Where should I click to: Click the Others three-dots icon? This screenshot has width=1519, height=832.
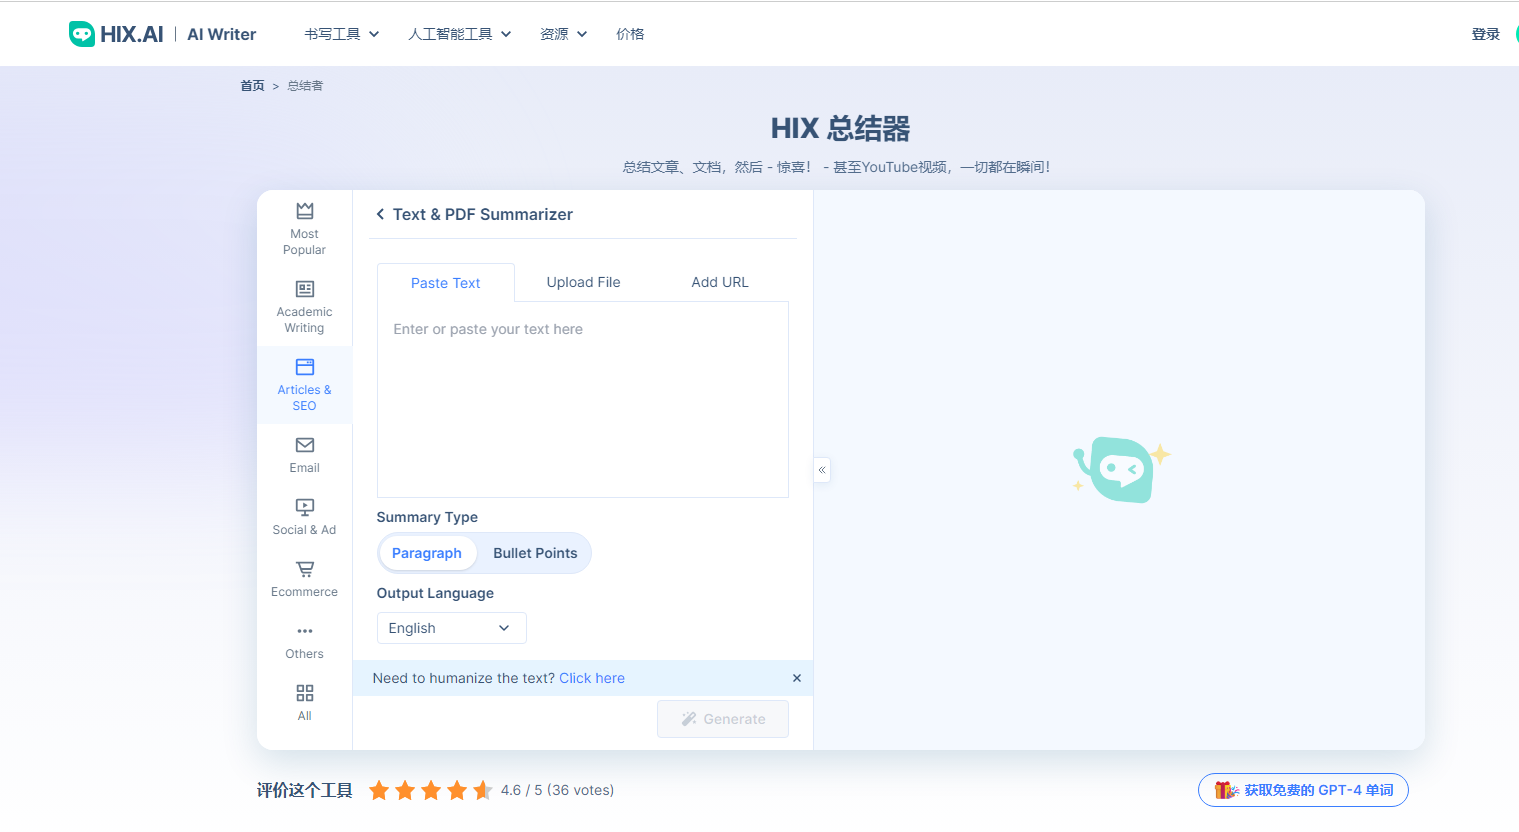(305, 631)
